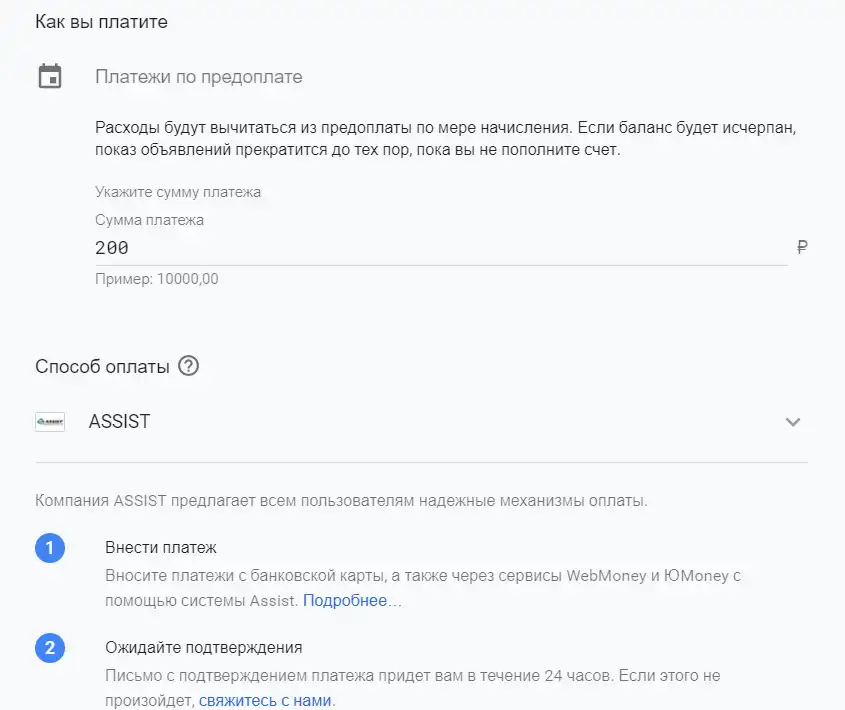Click the Платежи по предоплате heading
The image size is (845, 710).
click(x=199, y=77)
